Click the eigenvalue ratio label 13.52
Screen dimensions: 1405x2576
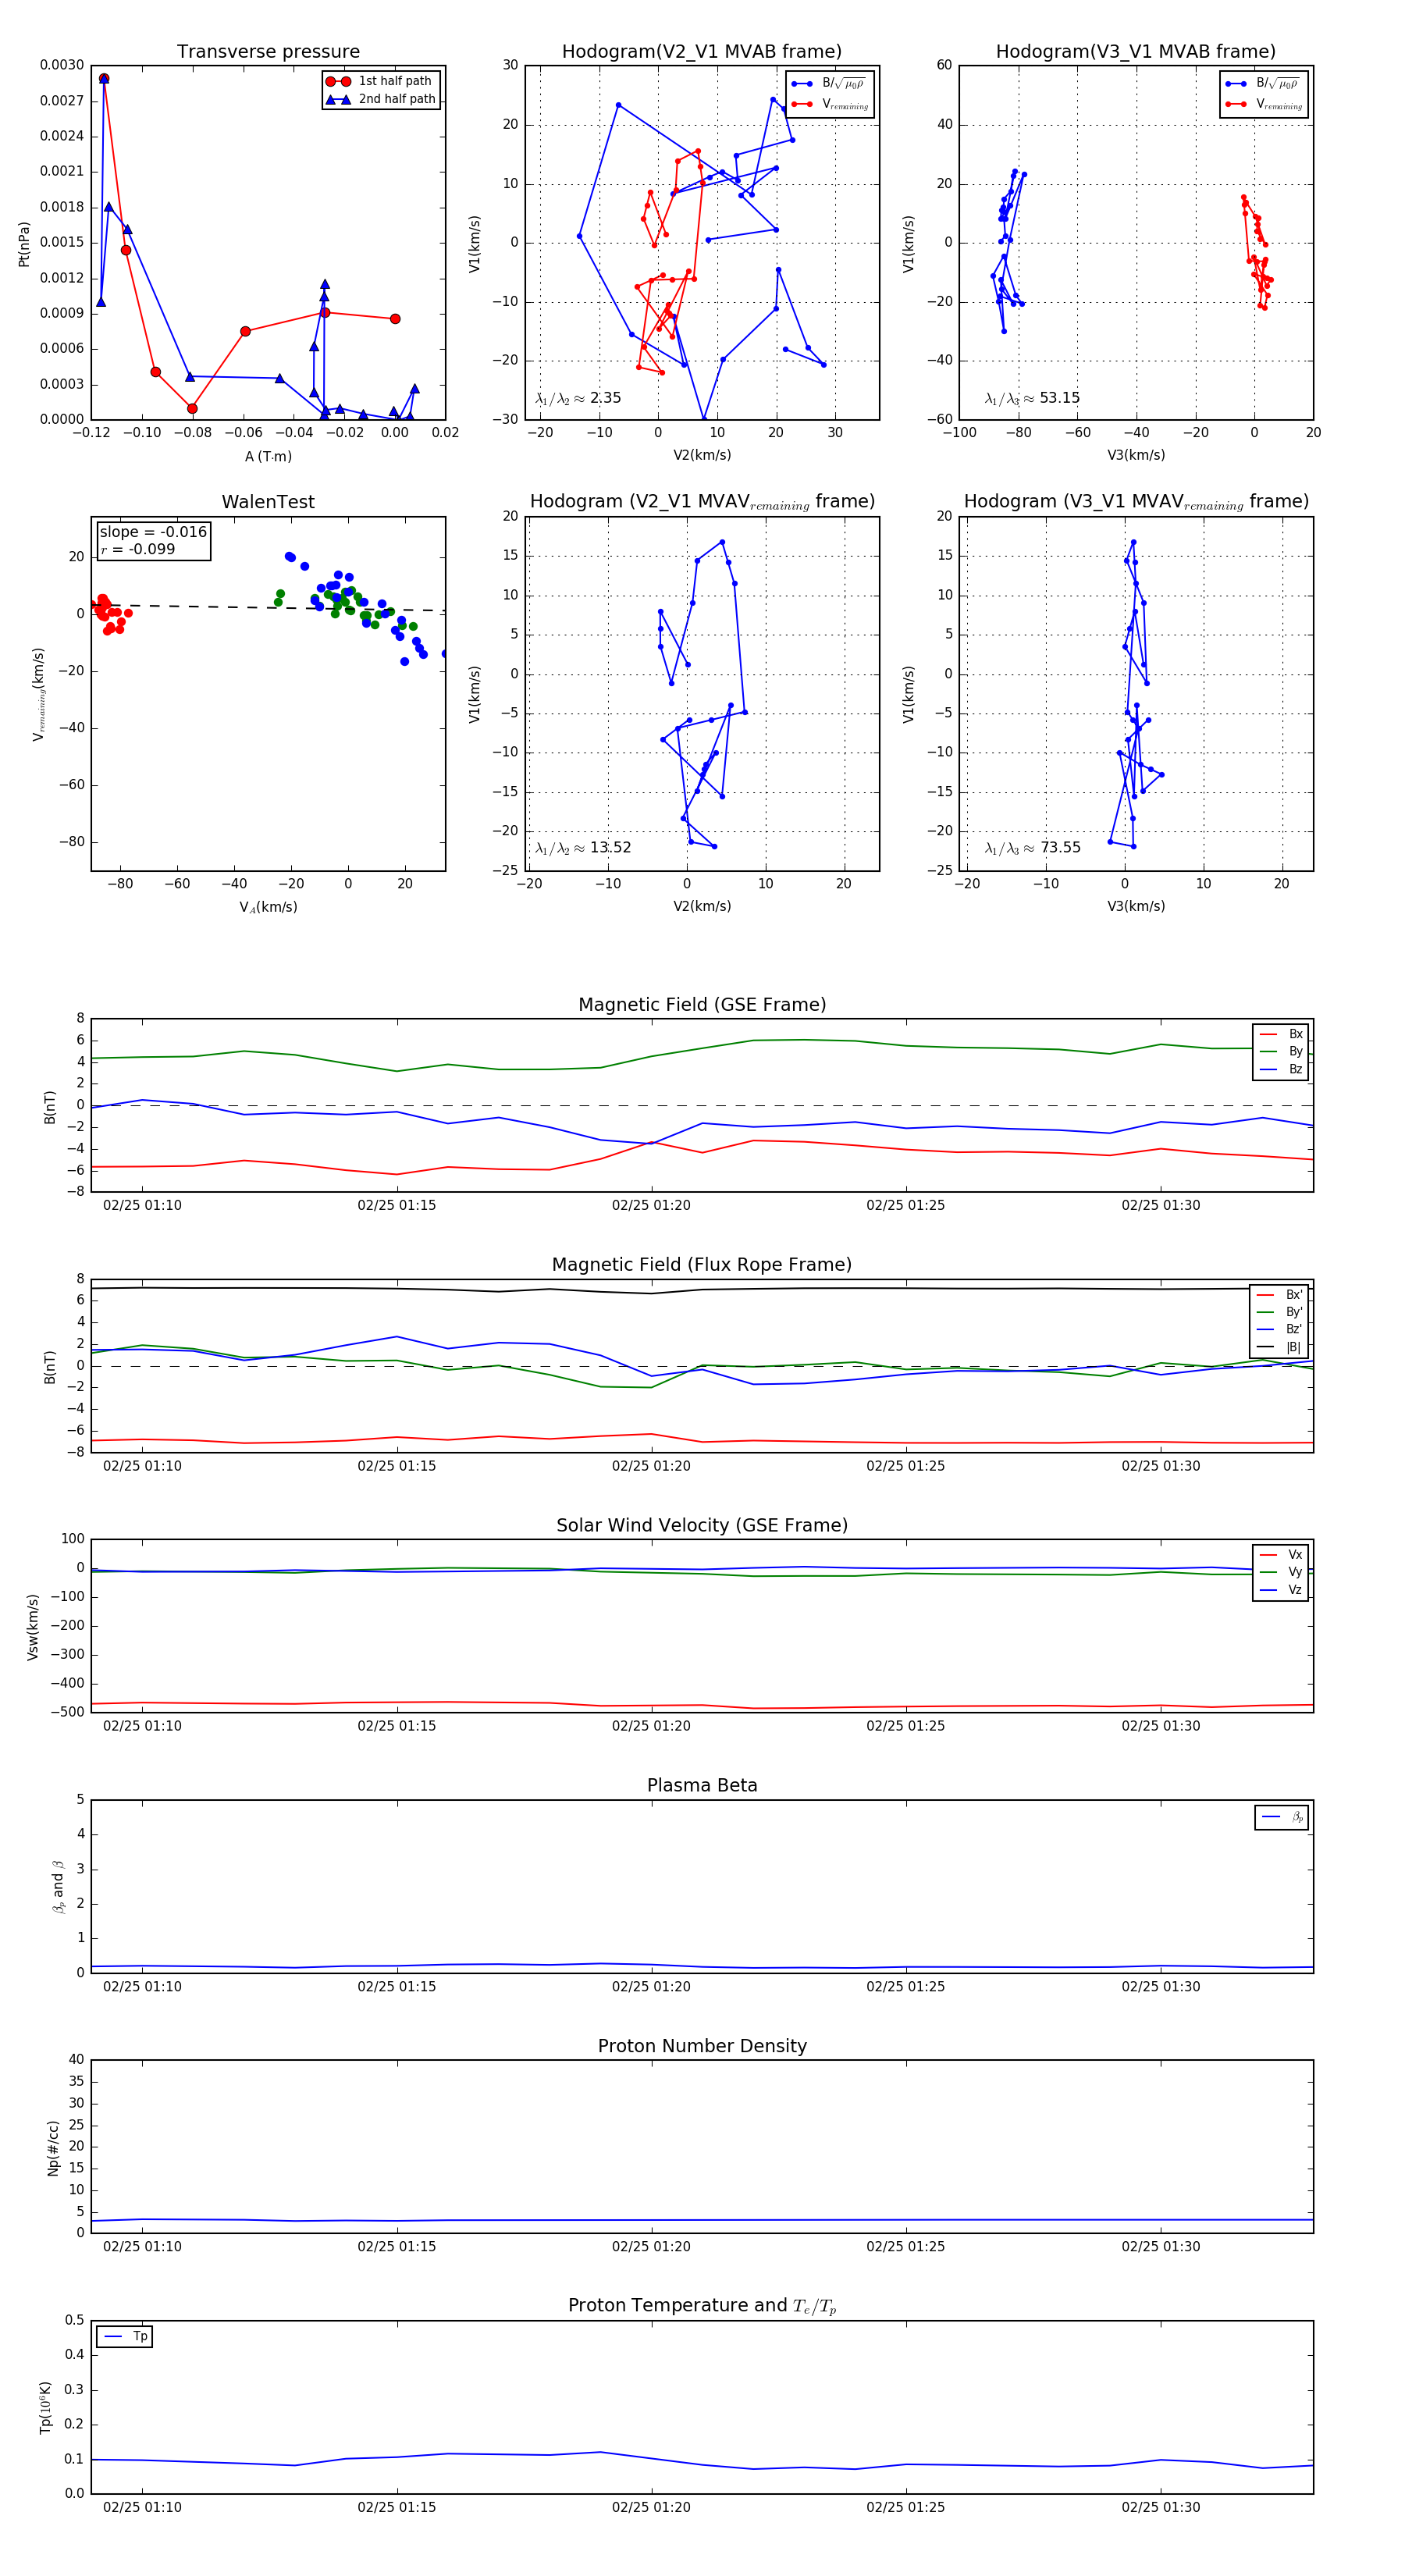[x=583, y=848]
